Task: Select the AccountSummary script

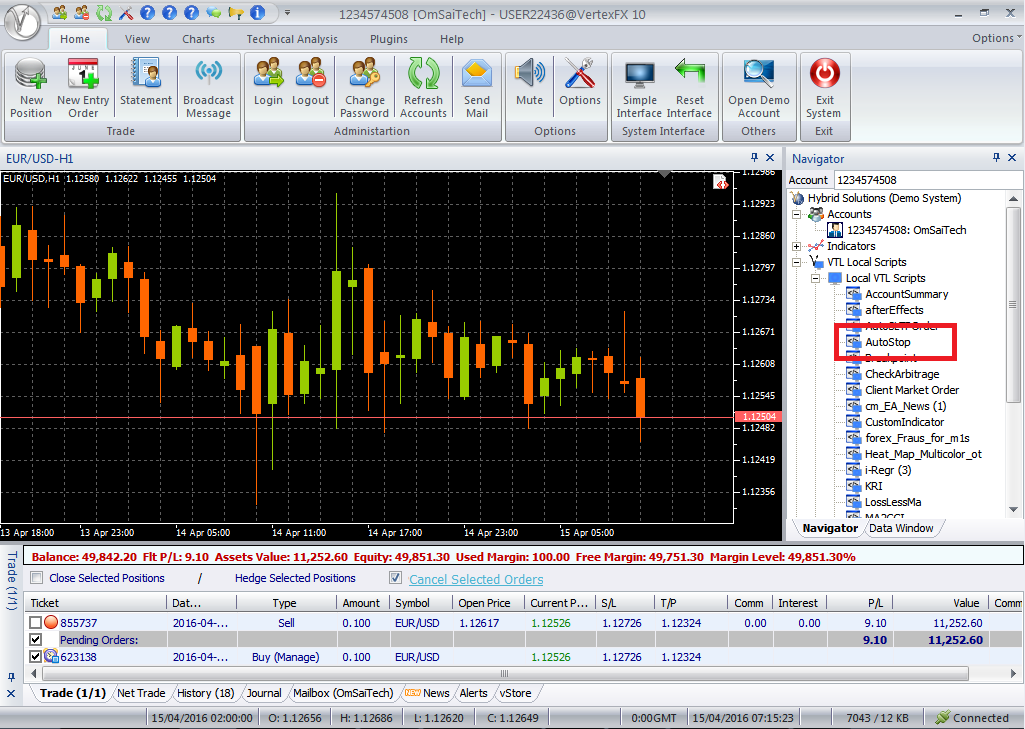Action: (x=906, y=294)
